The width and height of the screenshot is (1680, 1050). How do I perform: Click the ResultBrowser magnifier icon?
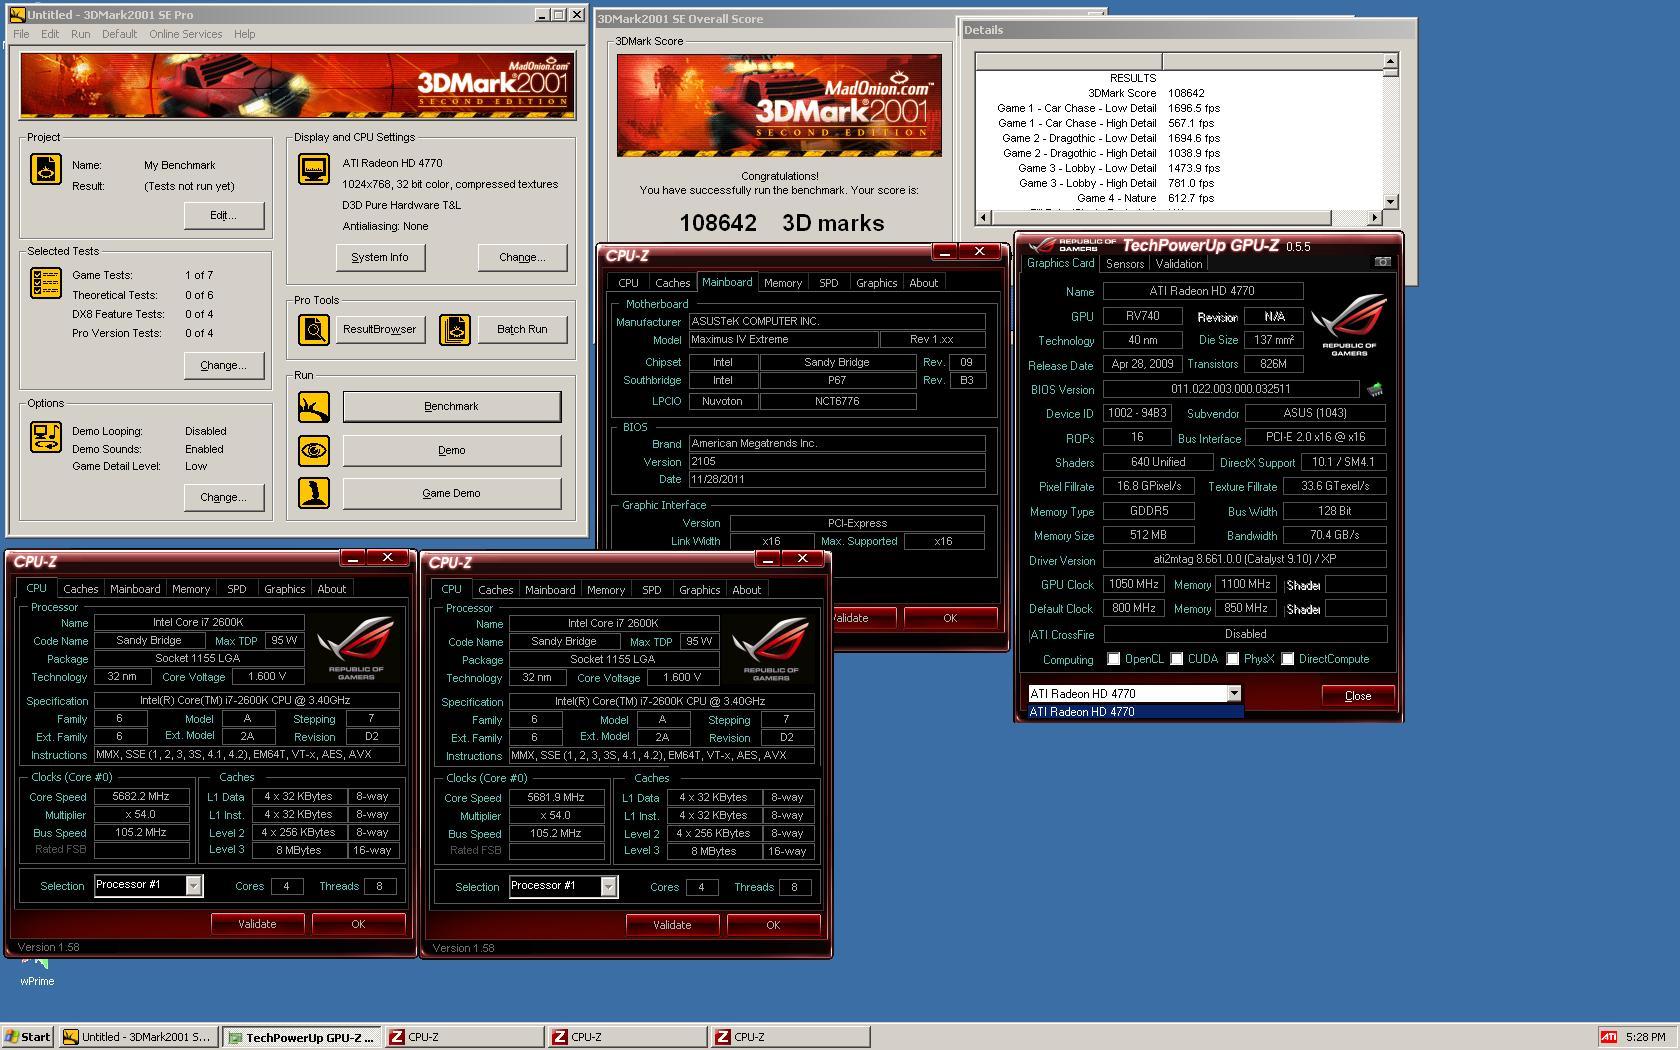[x=314, y=329]
